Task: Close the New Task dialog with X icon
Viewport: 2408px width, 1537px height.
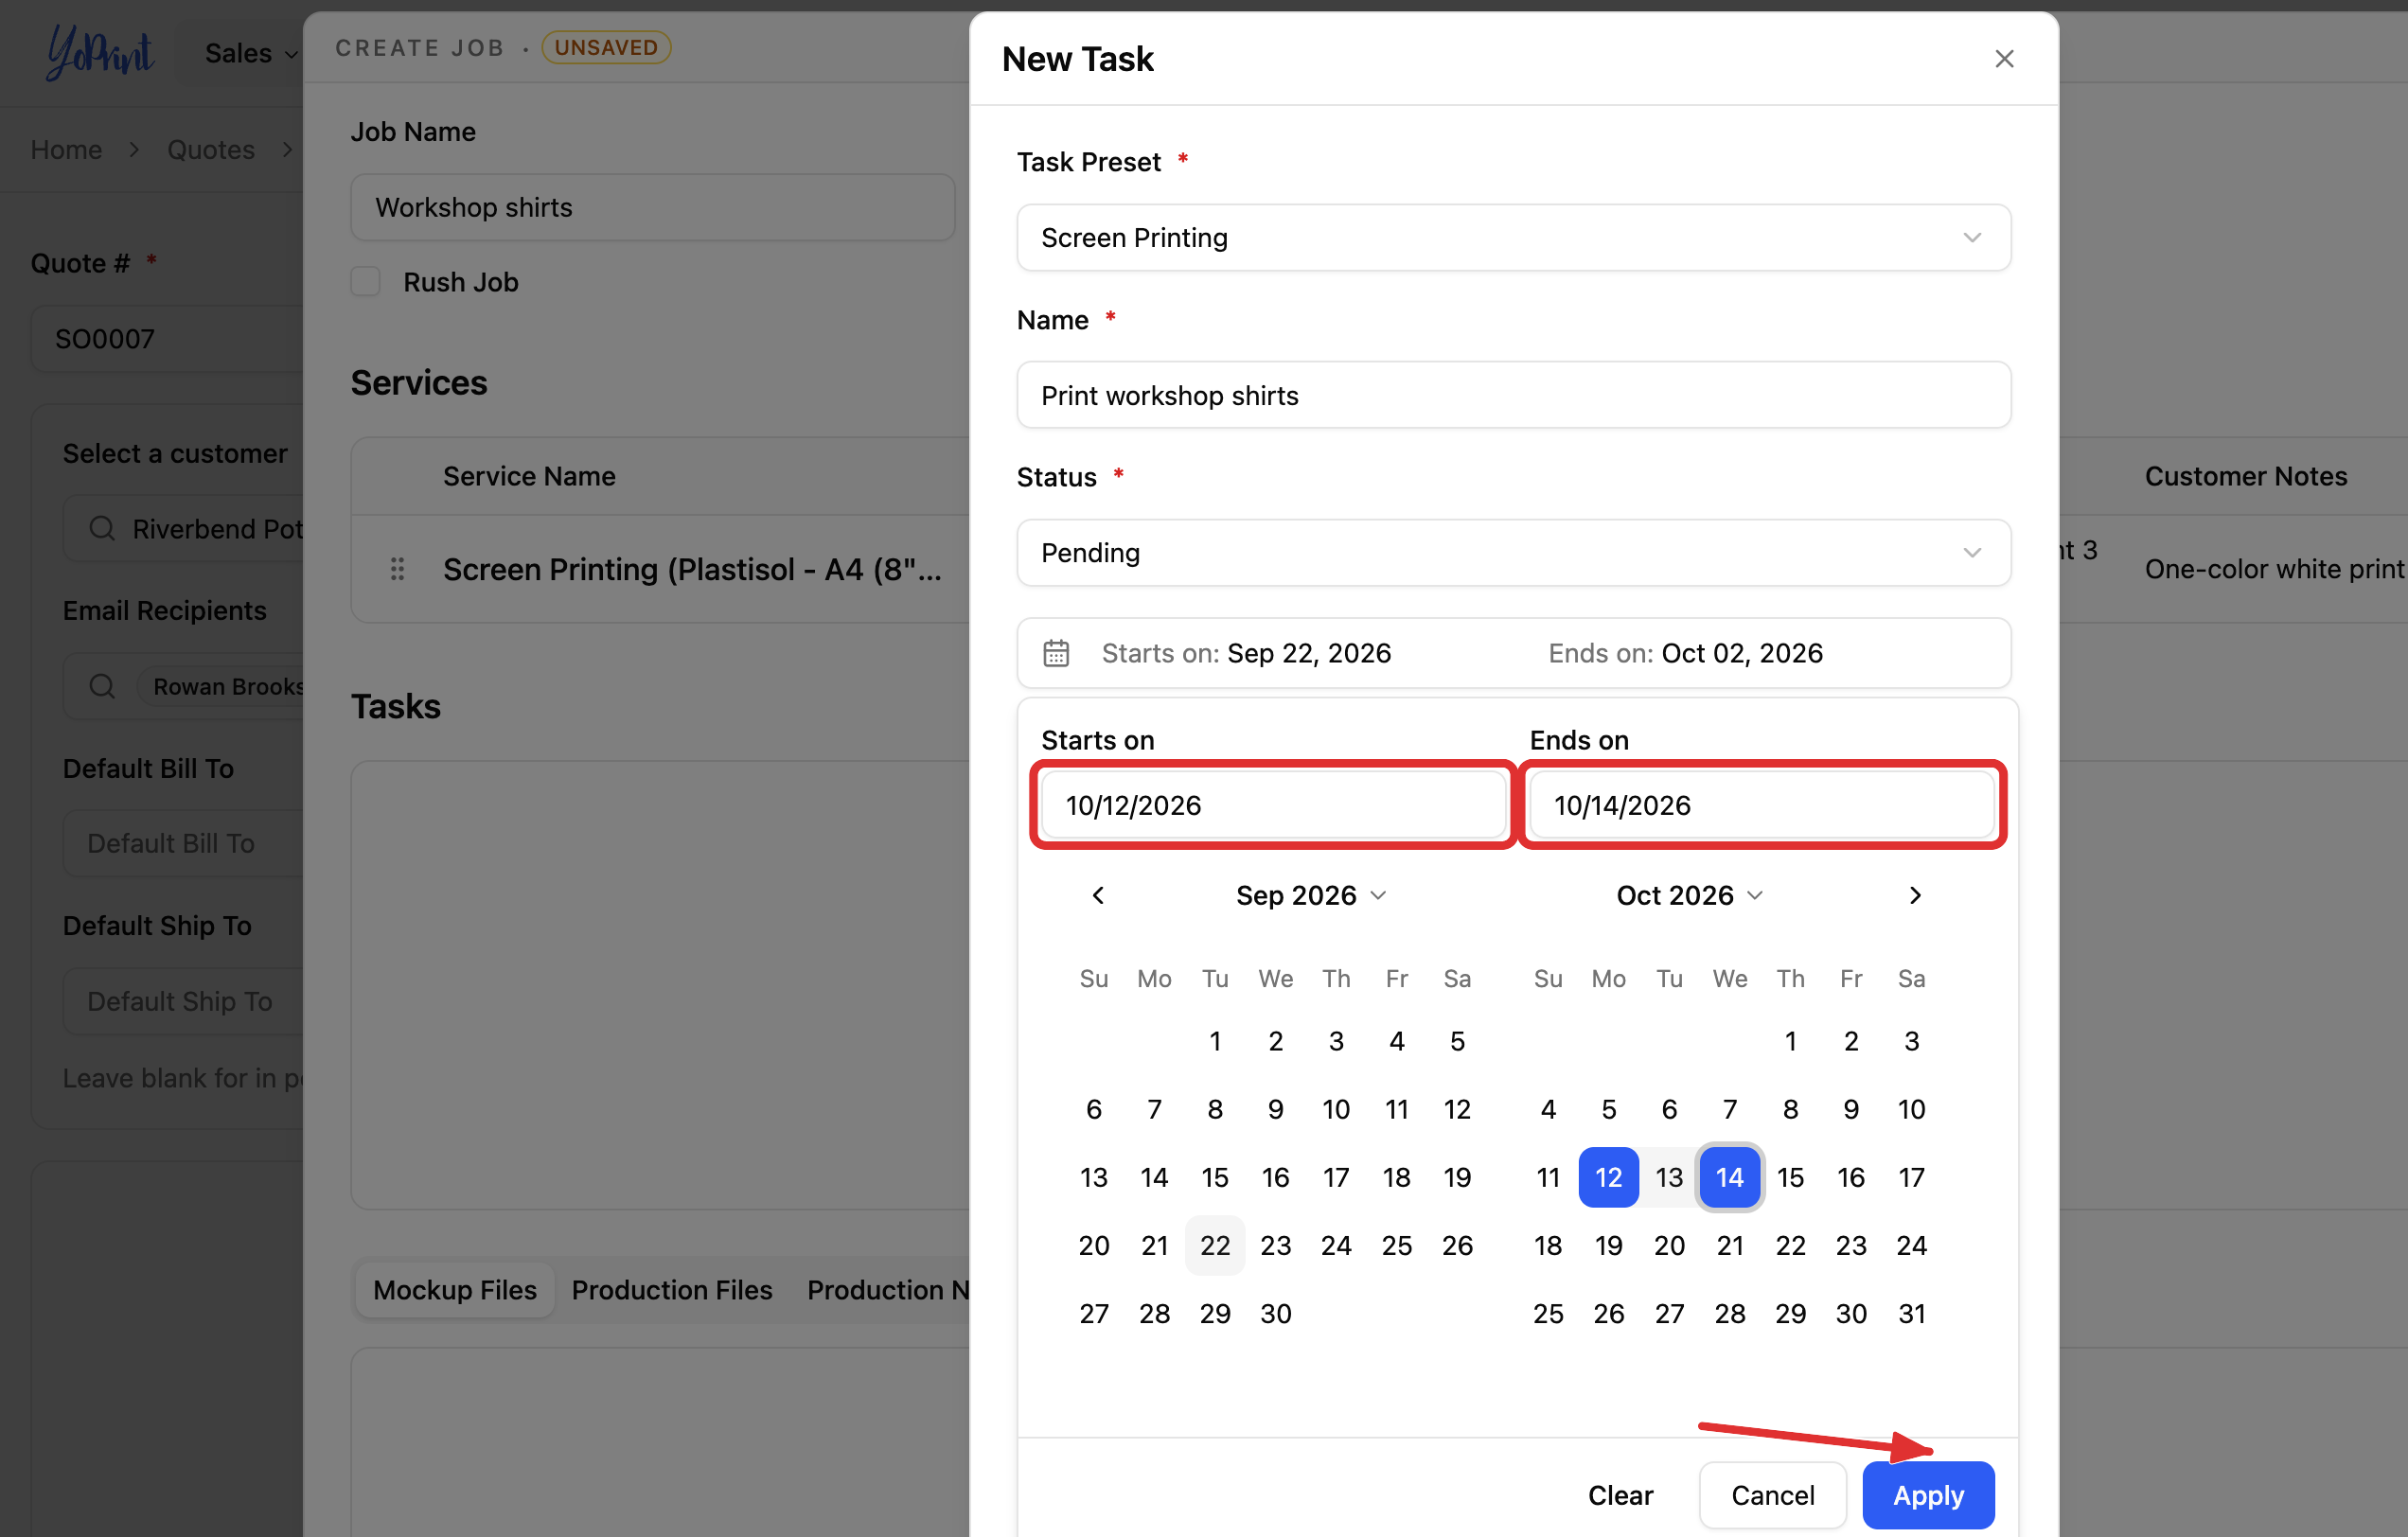Action: (2003, 59)
